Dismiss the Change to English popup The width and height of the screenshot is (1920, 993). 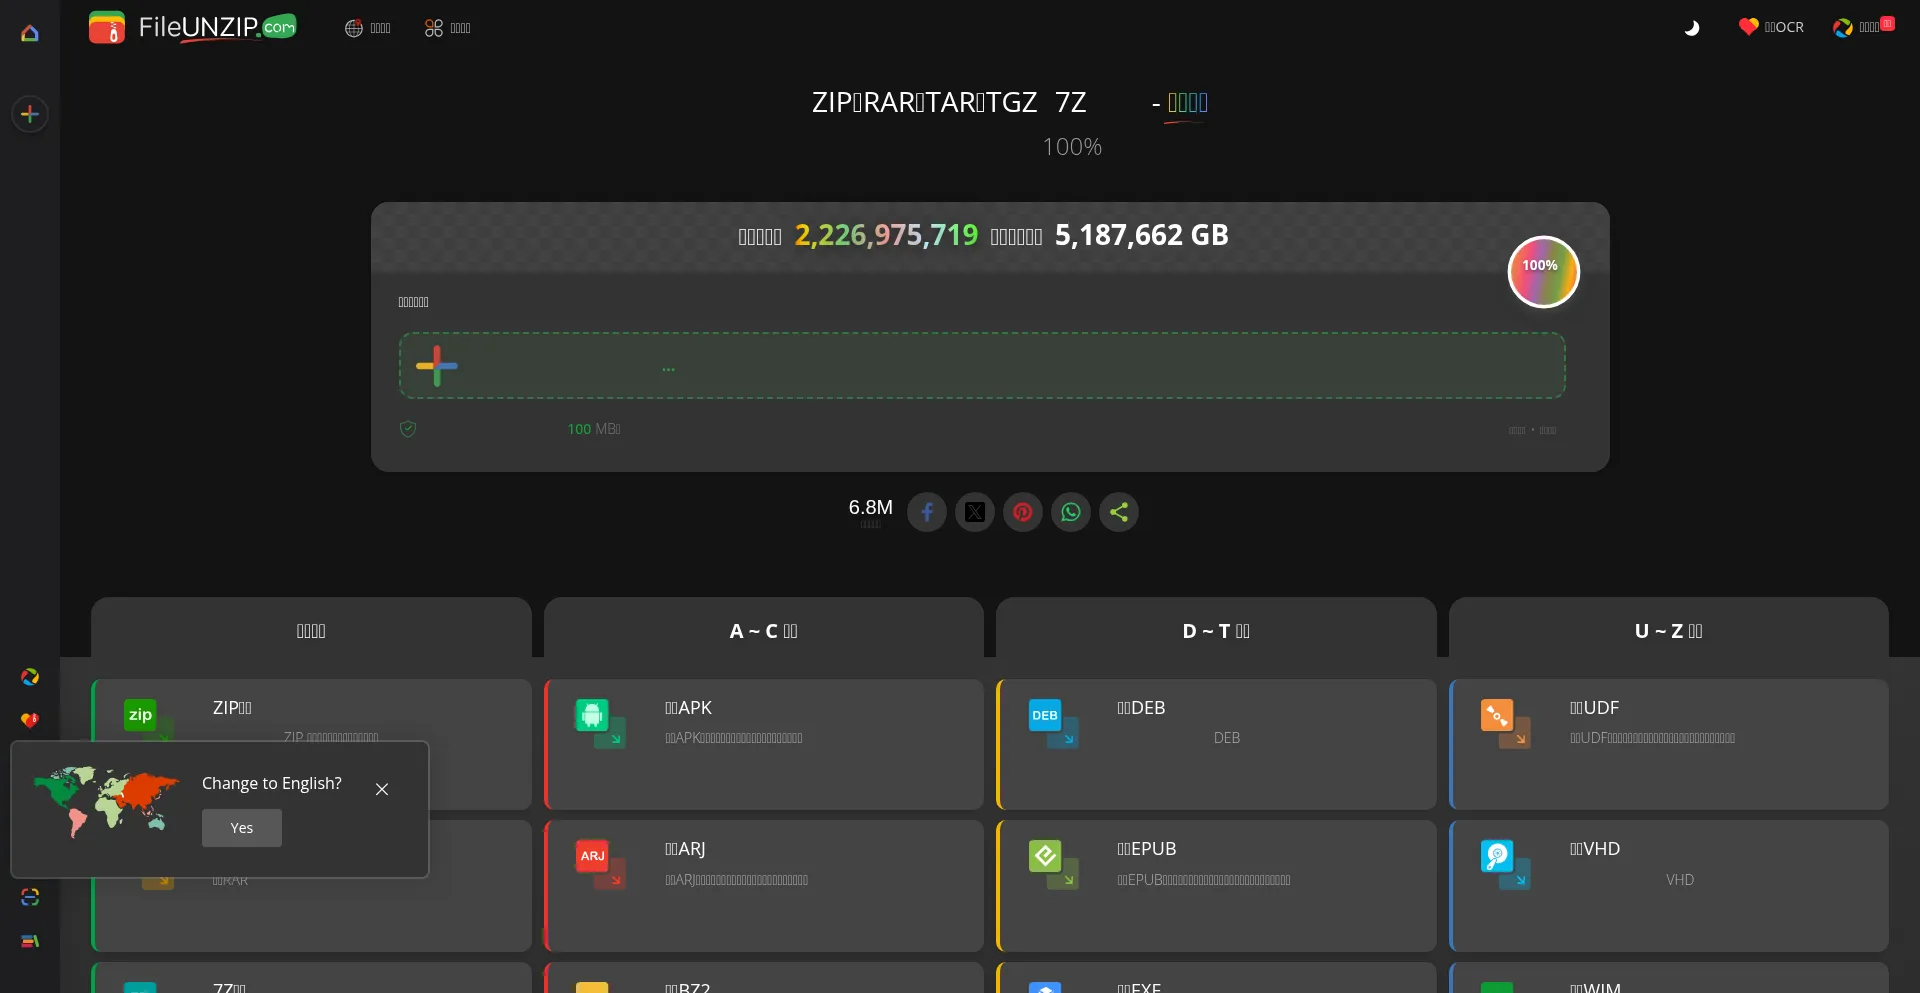coord(382,789)
